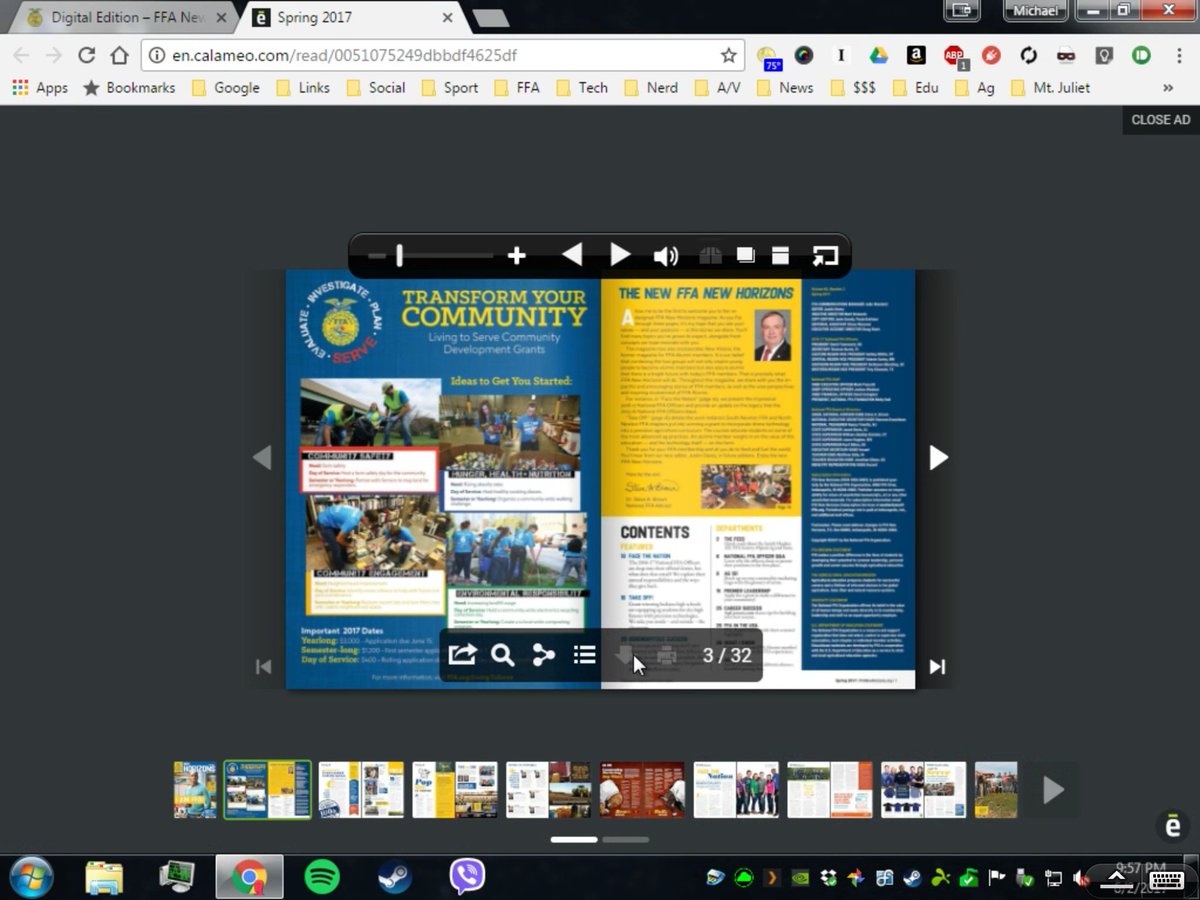Viewport: 1200px width, 900px height.
Task: Open the Adblock Plus extension
Action: 954,57
